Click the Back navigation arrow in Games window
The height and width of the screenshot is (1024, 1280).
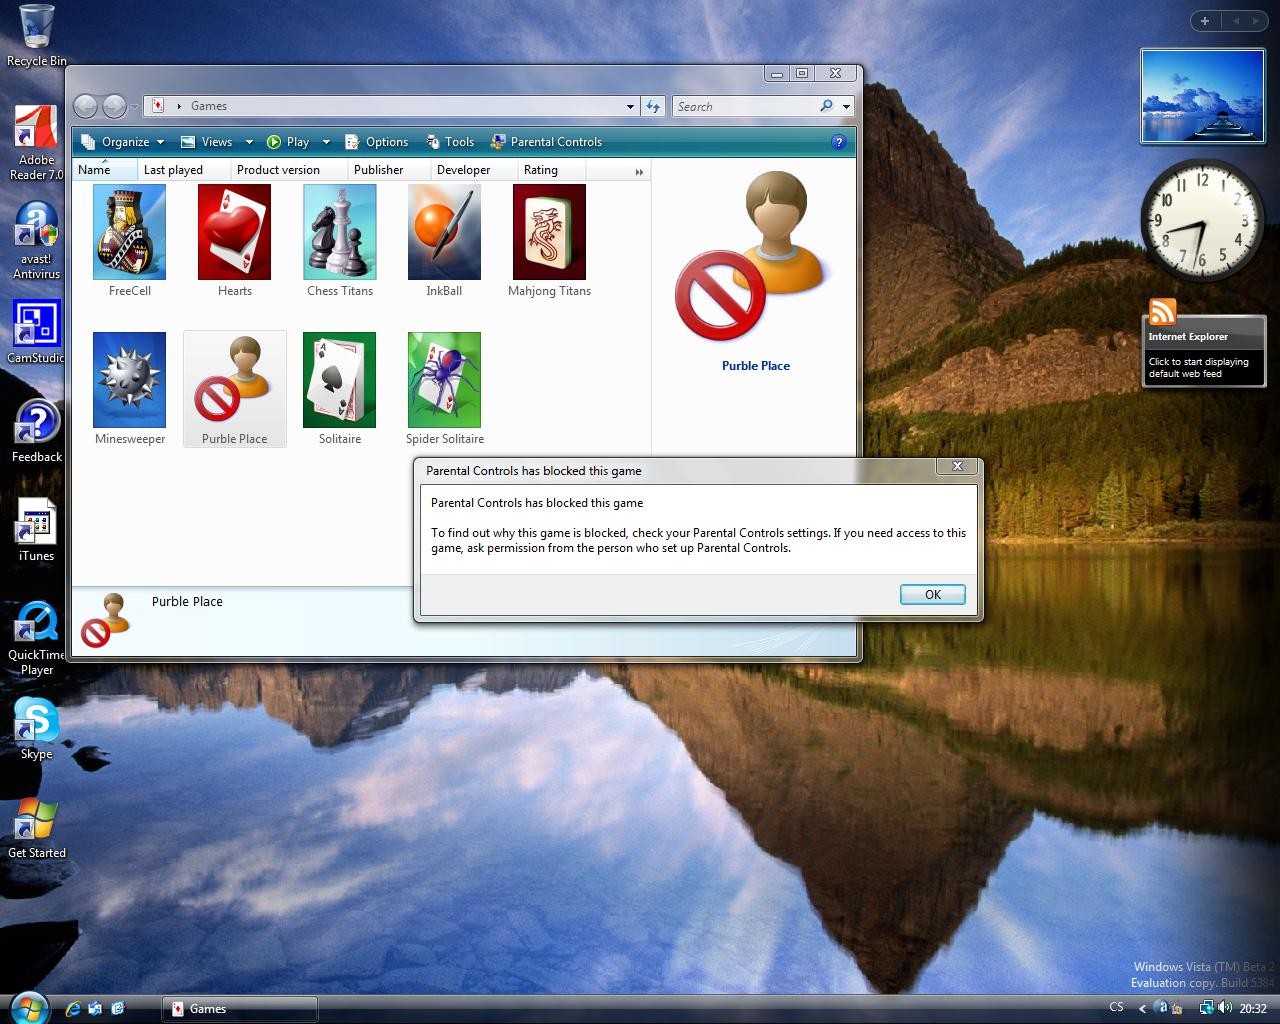(86, 106)
